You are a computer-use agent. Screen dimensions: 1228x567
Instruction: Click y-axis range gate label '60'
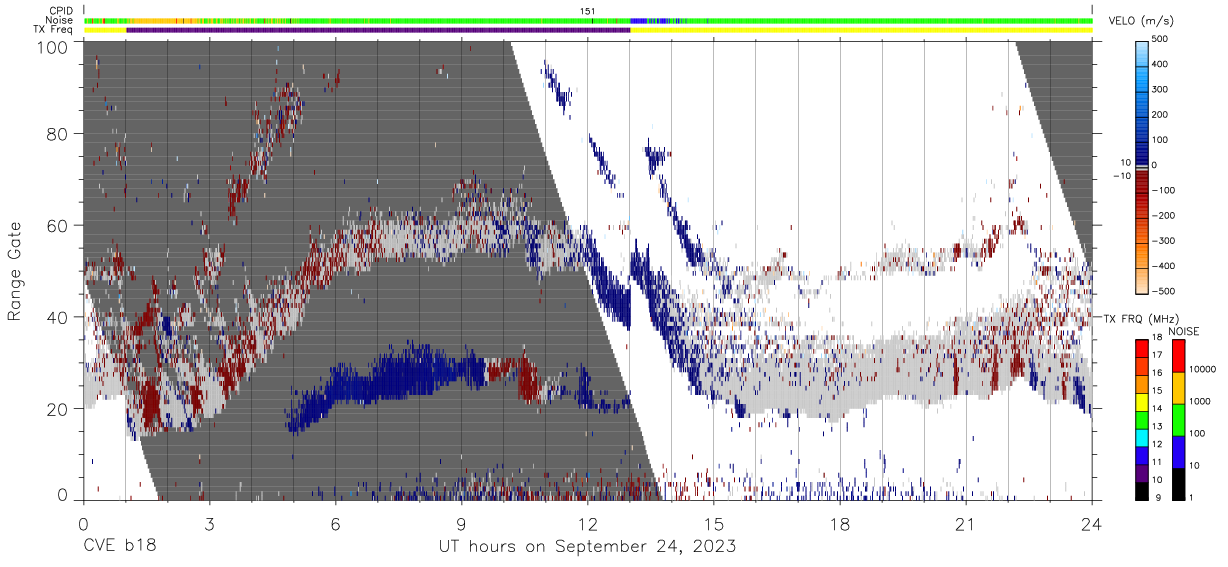click(x=58, y=226)
